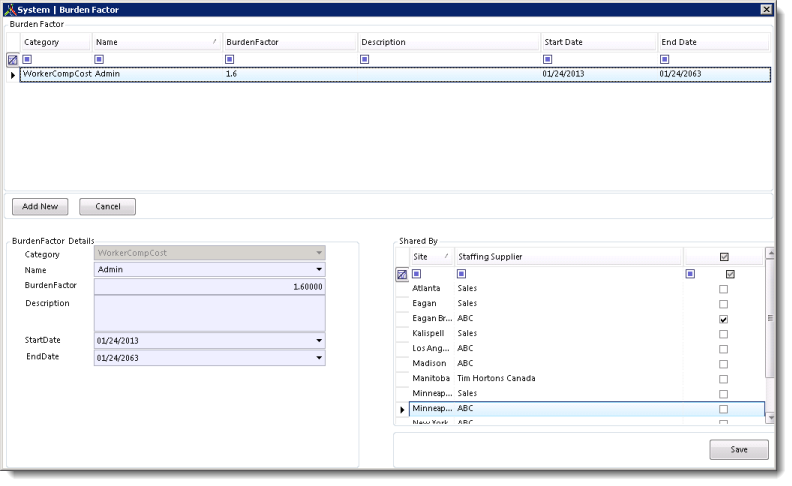Click the filter icon under Description column
The width and height of the screenshot is (792, 486).
click(365, 59)
